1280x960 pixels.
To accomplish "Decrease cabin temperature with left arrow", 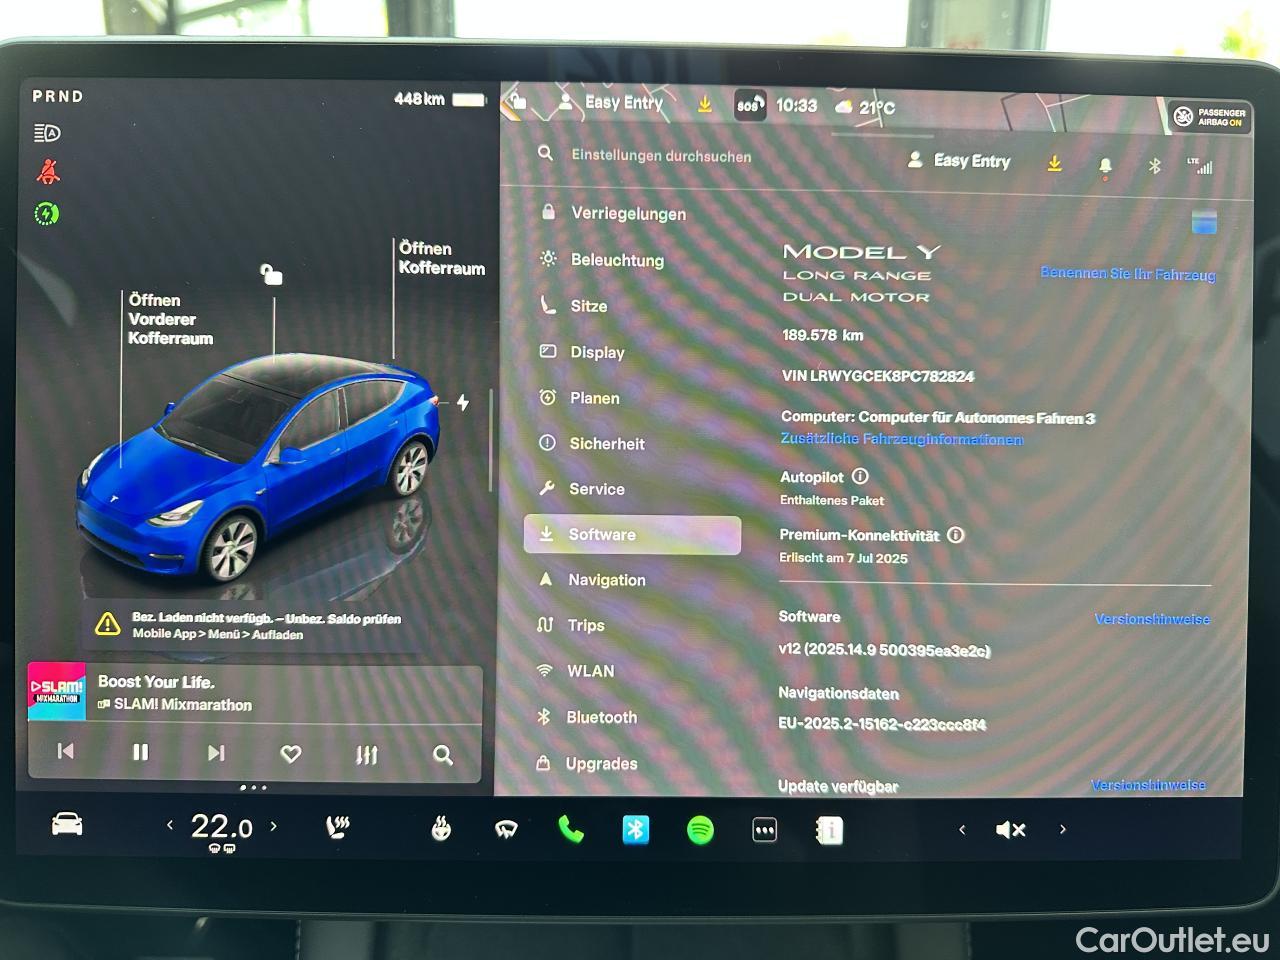I will (x=170, y=825).
